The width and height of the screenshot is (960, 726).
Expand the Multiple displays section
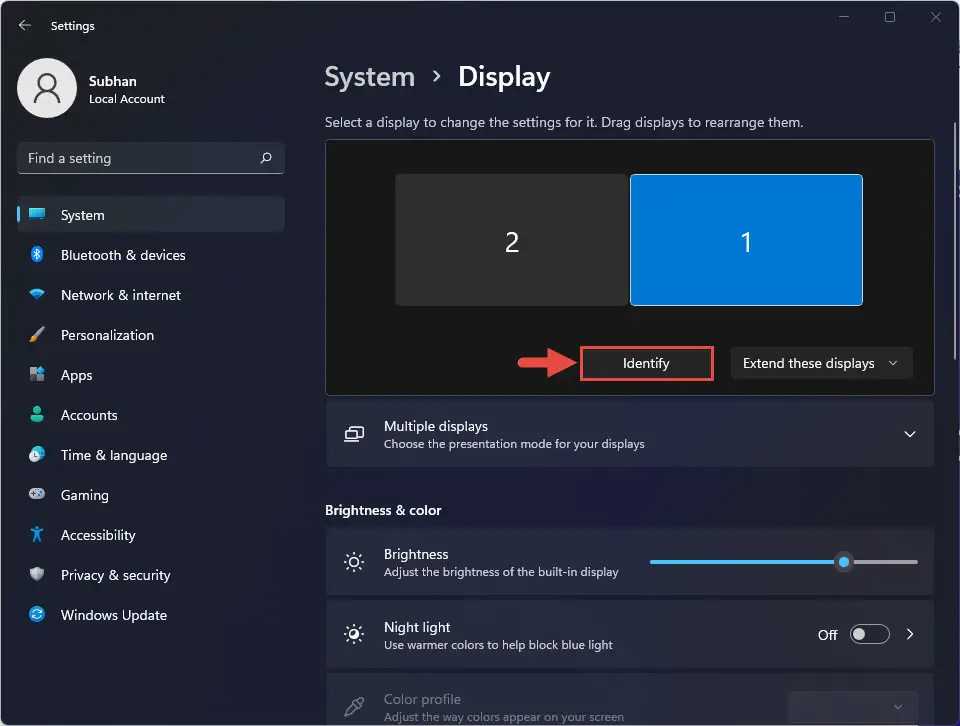[910, 434]
